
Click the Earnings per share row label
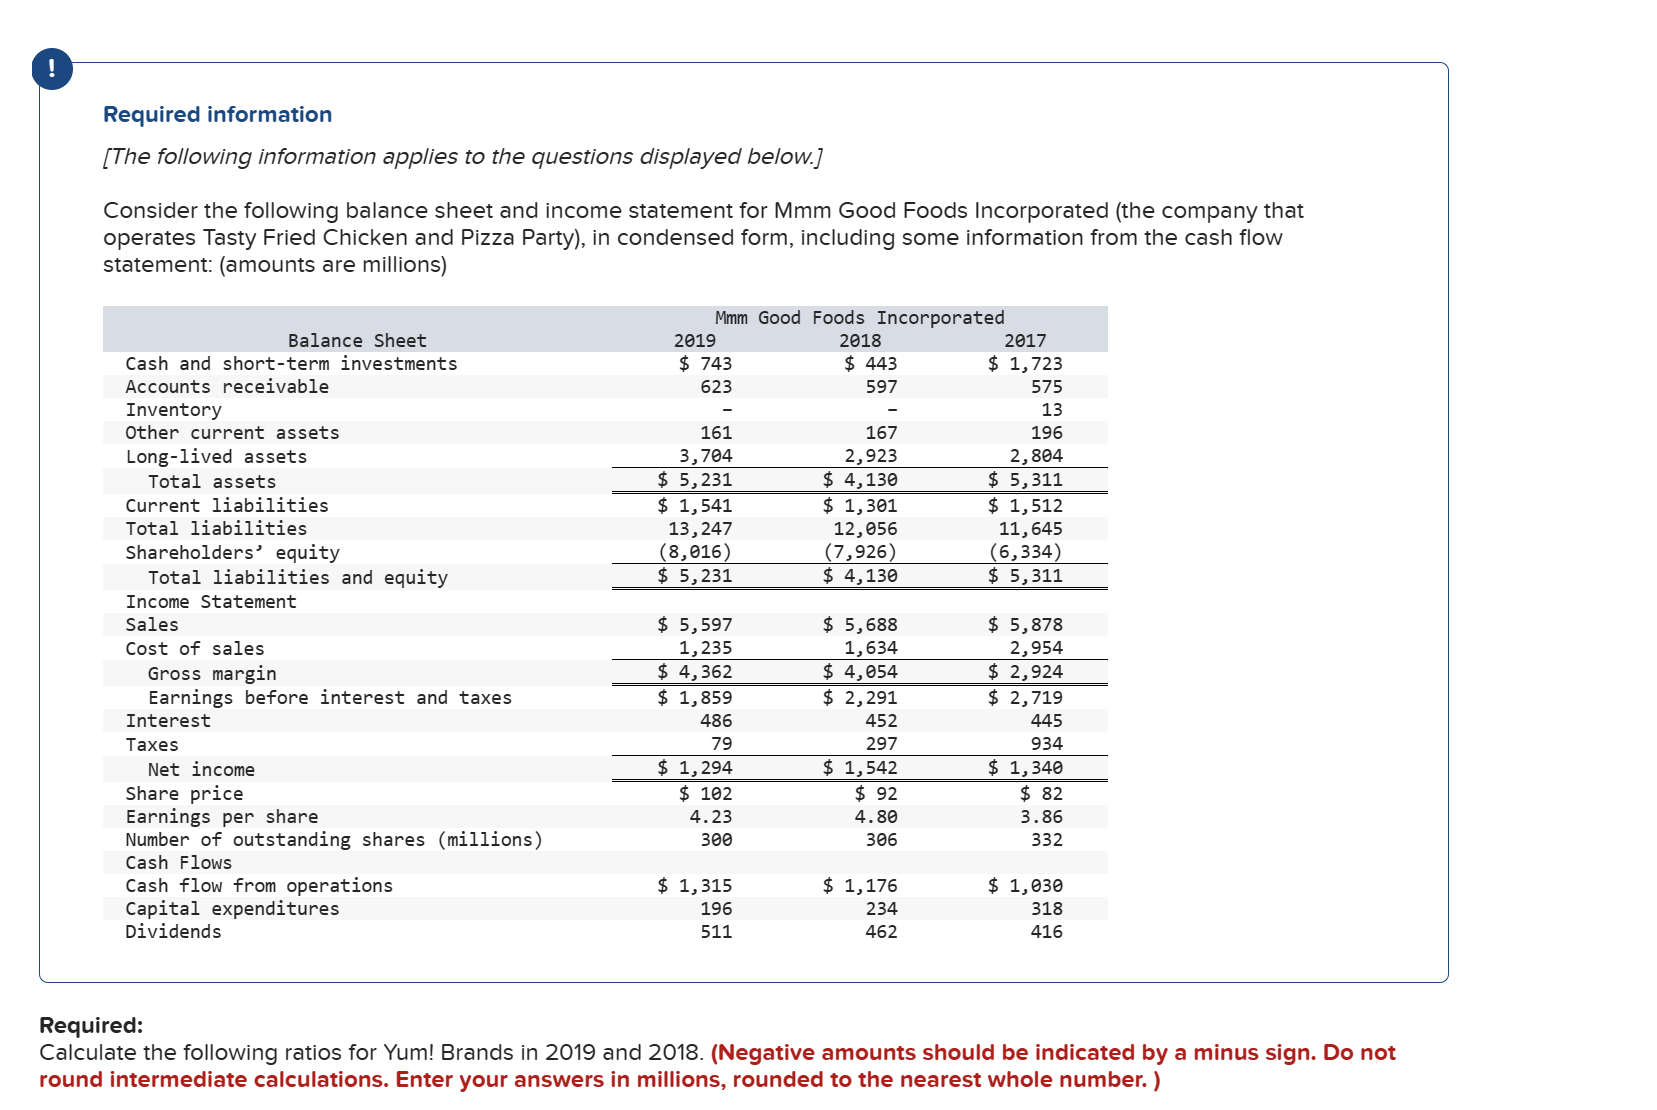tap(221, 816)
